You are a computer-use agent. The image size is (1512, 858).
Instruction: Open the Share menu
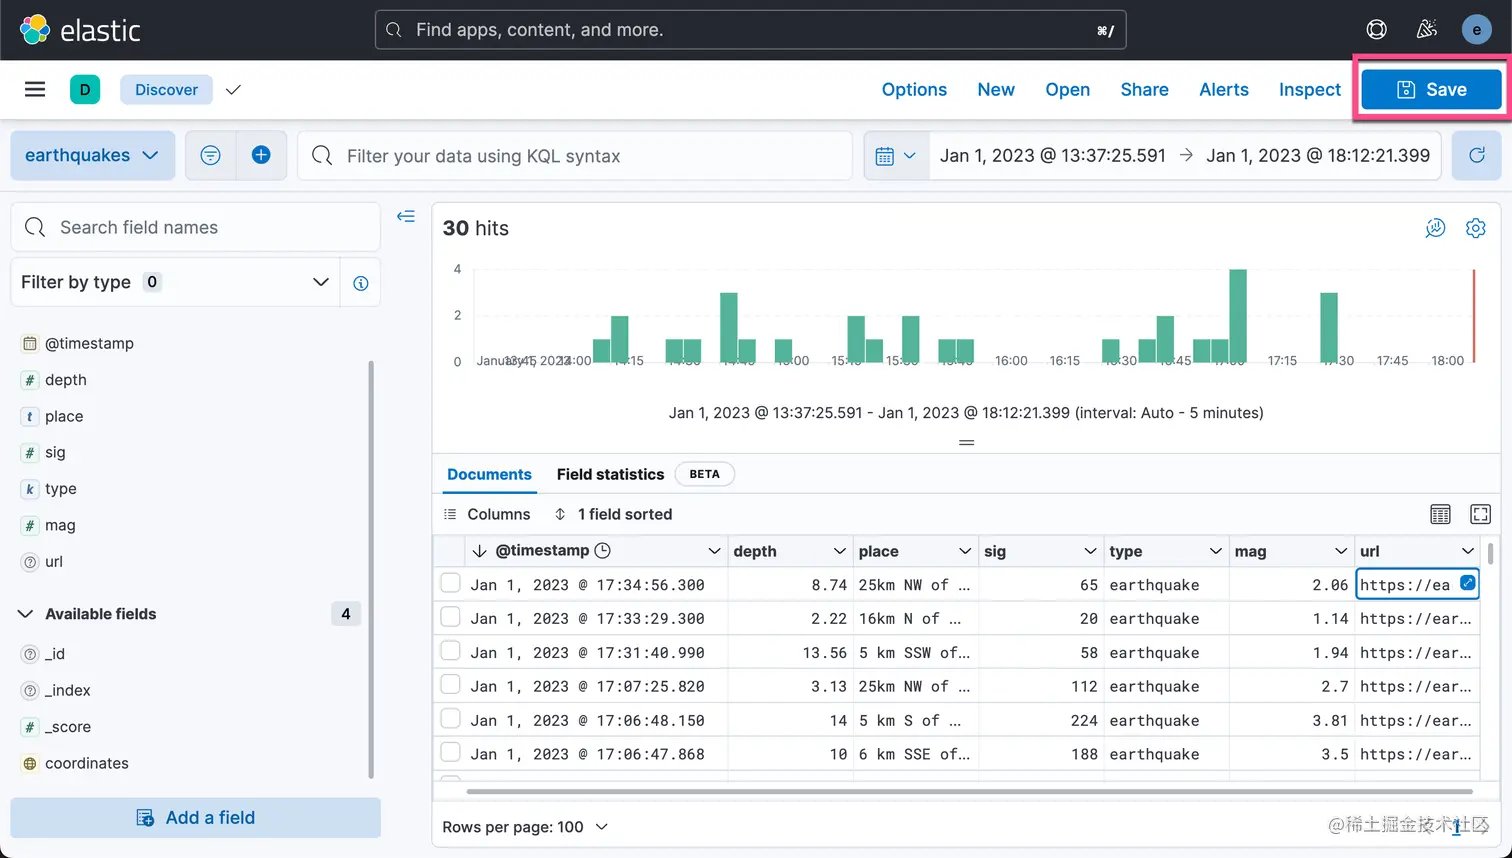[x=1144, y=89]
